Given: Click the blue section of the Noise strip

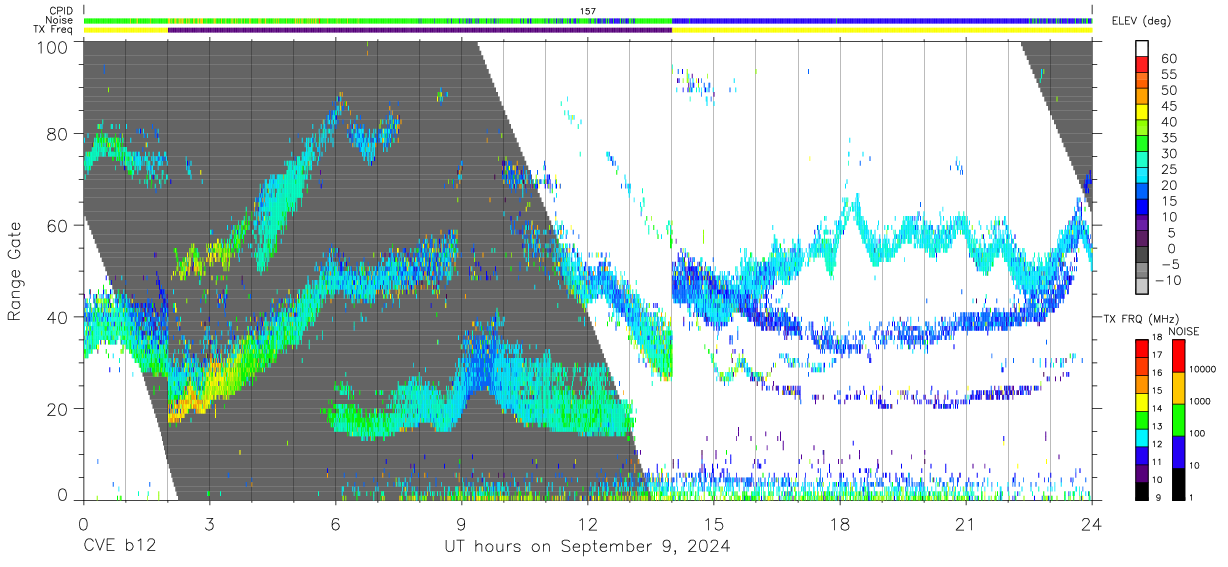Looking at the screenshot, I should 882,20.
